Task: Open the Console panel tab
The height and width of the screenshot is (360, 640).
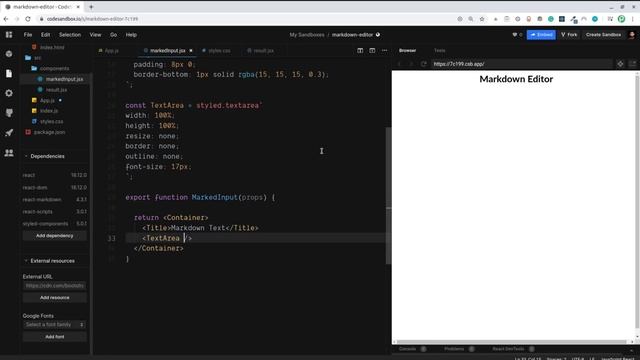Action: pyautogui.click(x=407, y=349)
